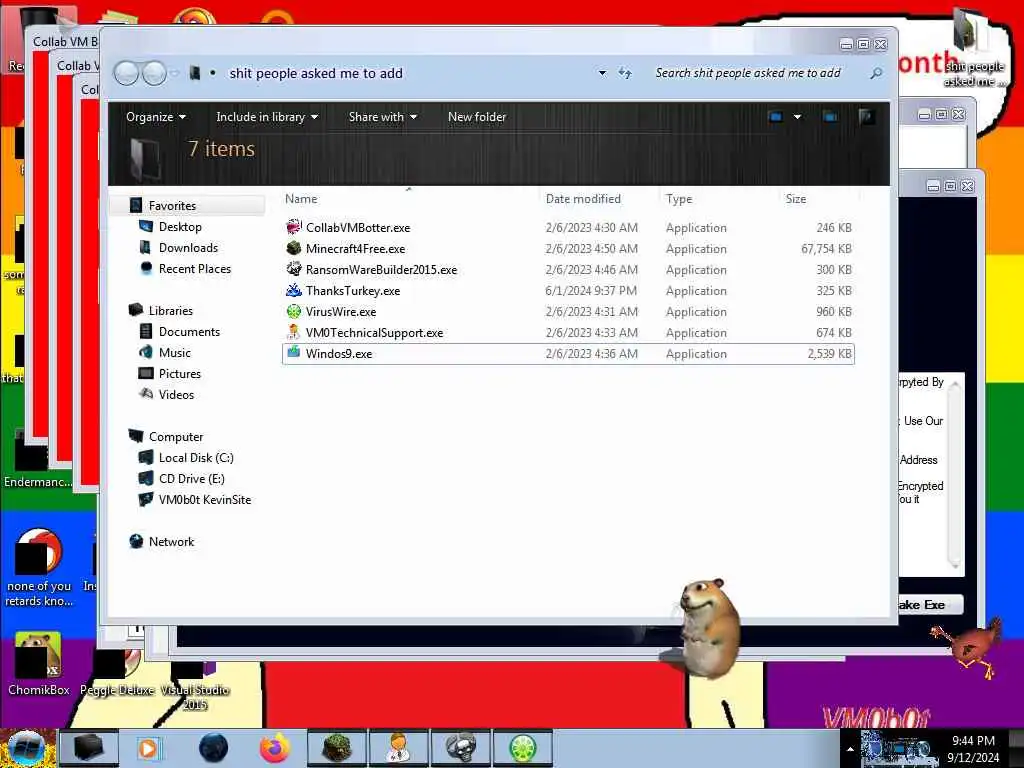
Task: Expand the address bar history dropdown
Action: 602,73
